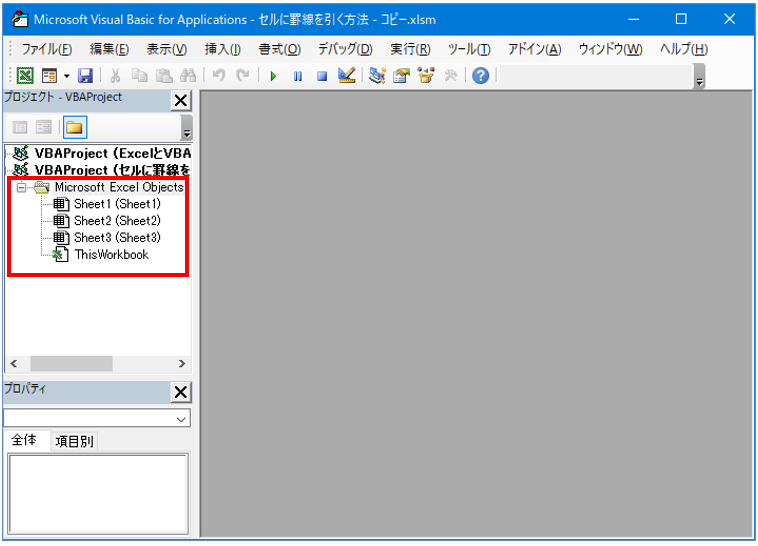Switch to Microsoft Excel view icon
Screen dimensions: 758x546
[25, 75]
